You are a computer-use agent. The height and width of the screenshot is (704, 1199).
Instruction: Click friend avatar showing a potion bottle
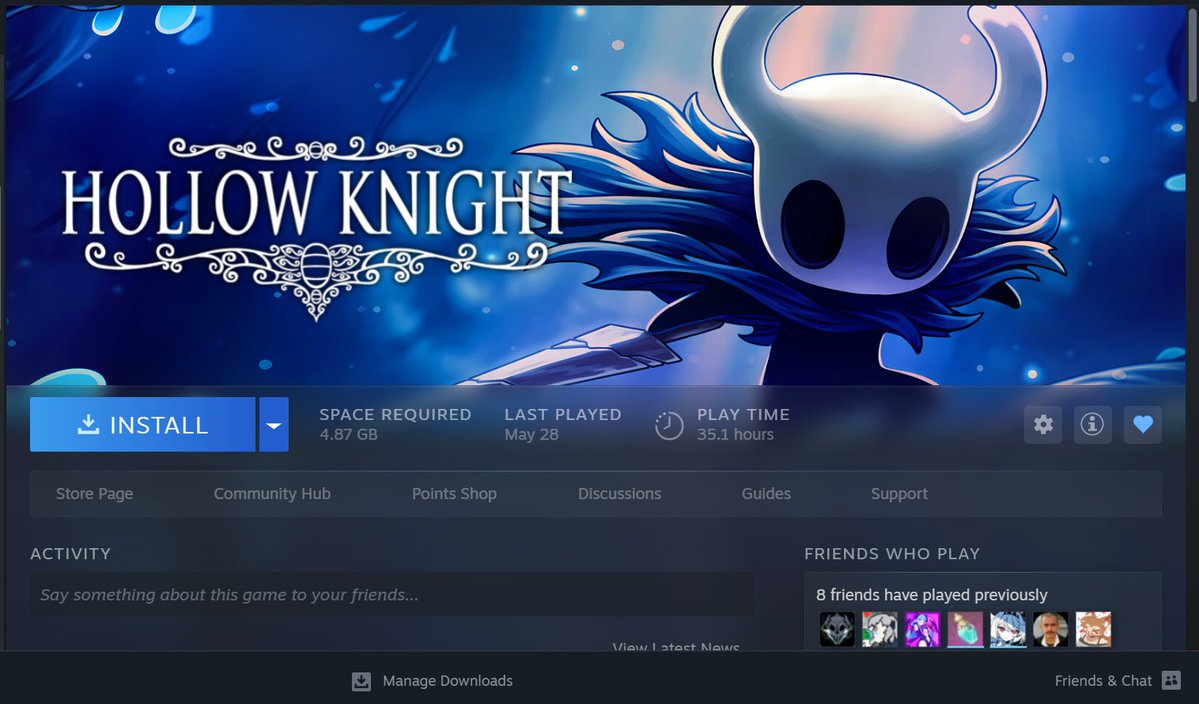966,630
